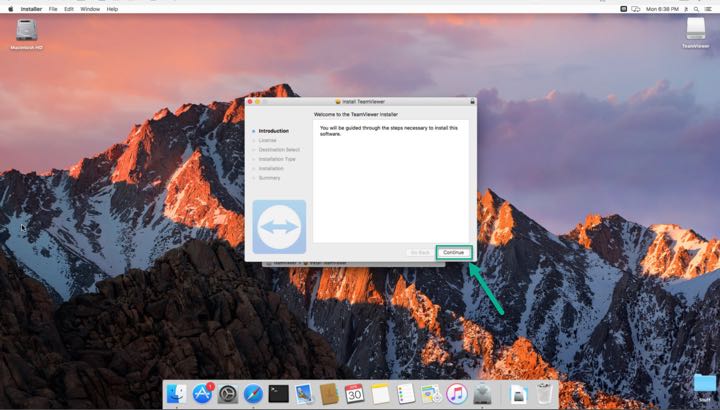This screenshot has height=410, width=720.
Task: Click the display mirroring menu bar icon
Action: coord(636,9)
